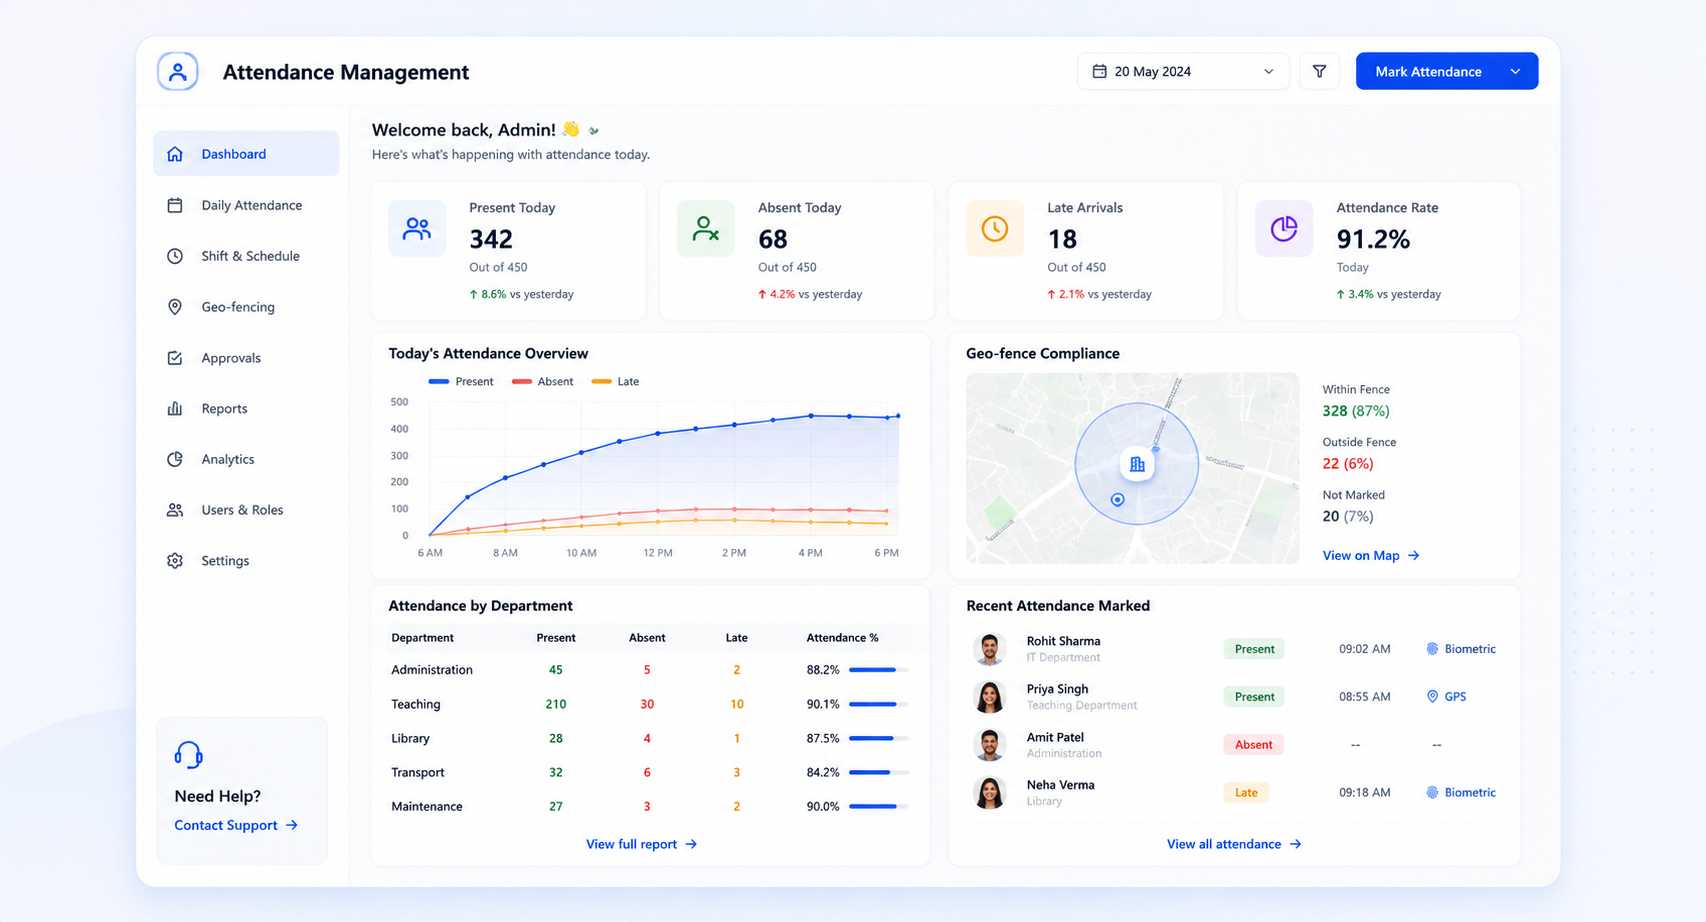Open the Dashboard menu item
This screenshot has width=1706, height=922.
pos(246,154)
